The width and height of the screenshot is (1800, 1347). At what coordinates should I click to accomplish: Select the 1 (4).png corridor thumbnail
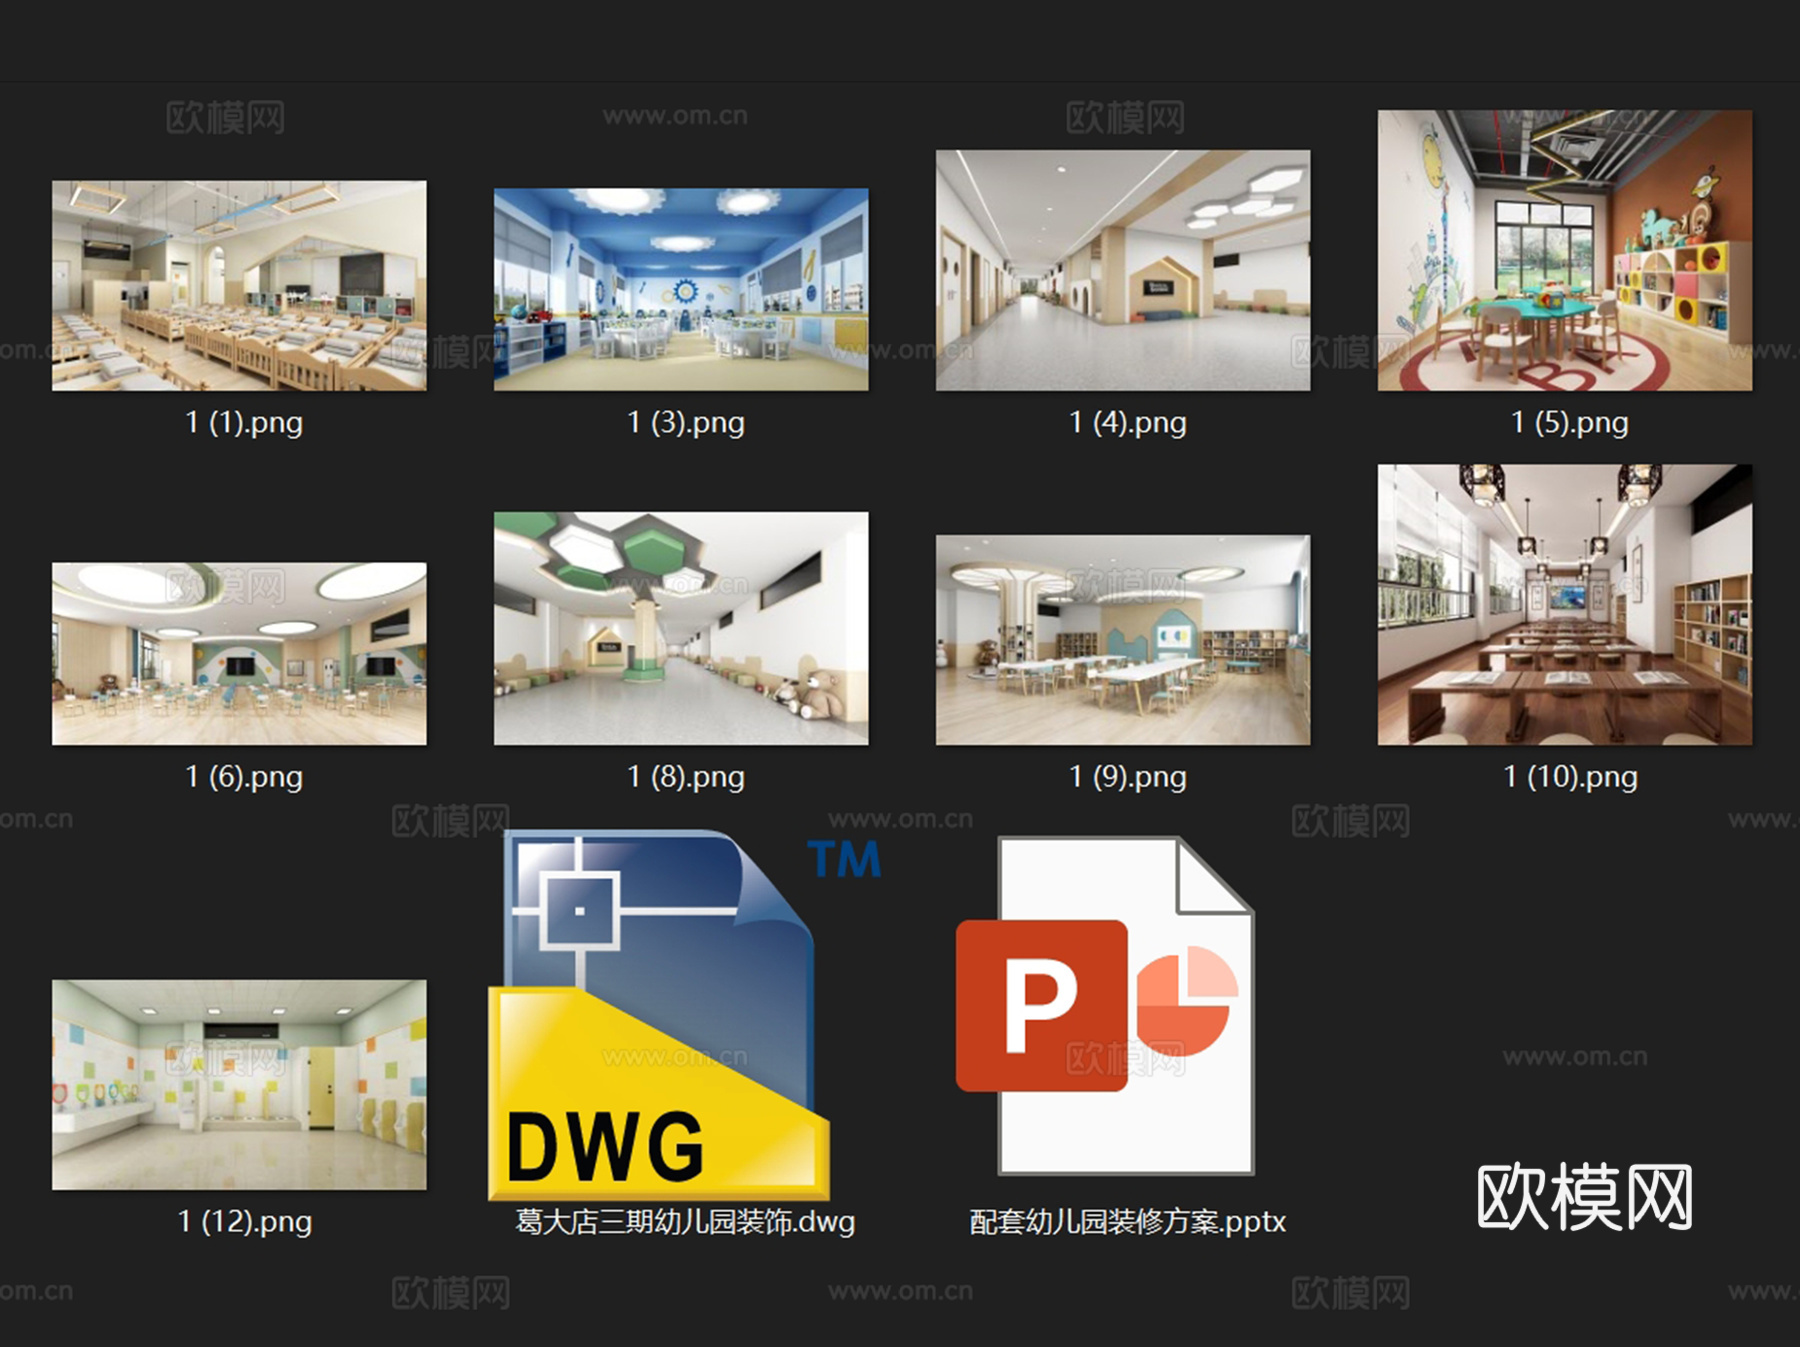1123,270
